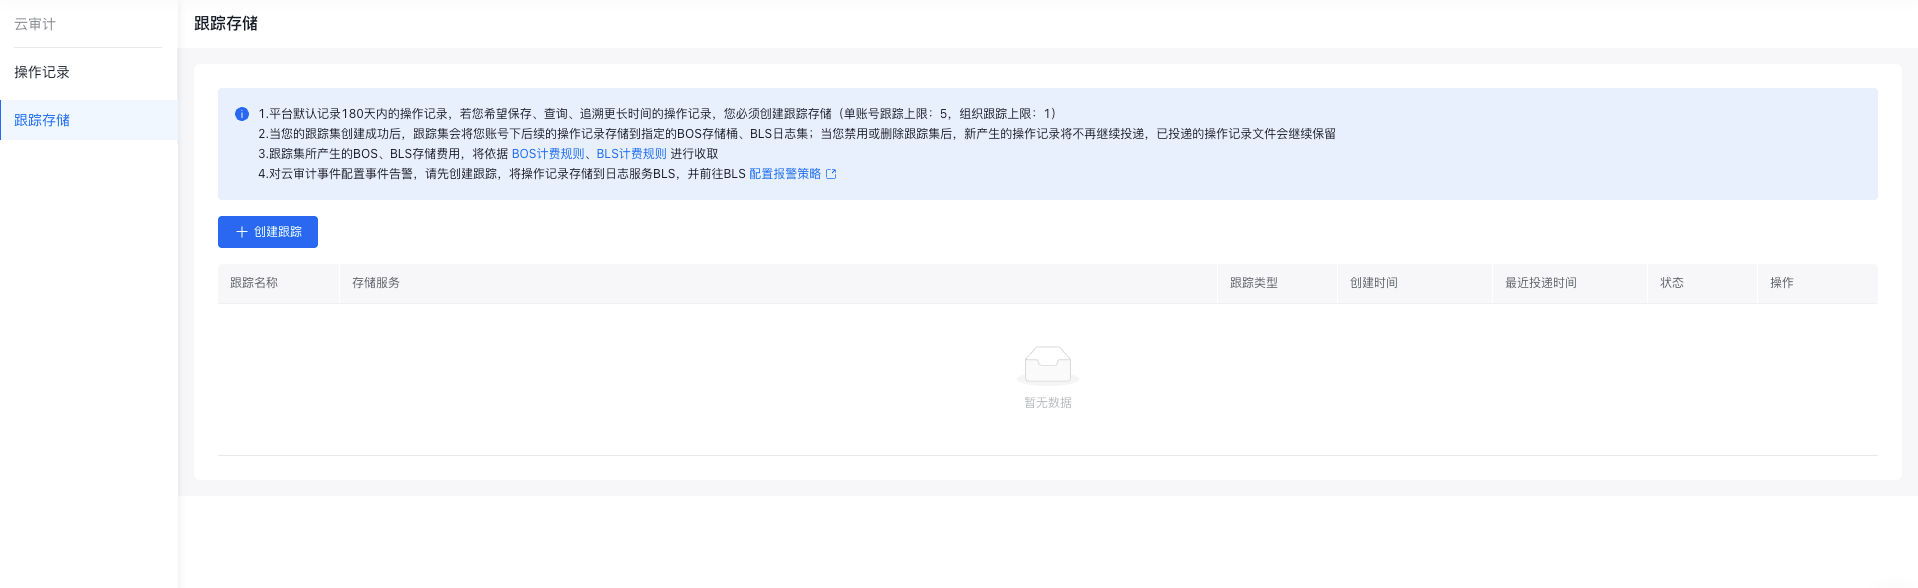The height and width of the screenshot is (588, 1918).
Task: Click the plus icon on the 创建跟踪 button
Action: [x=242, y=232]
